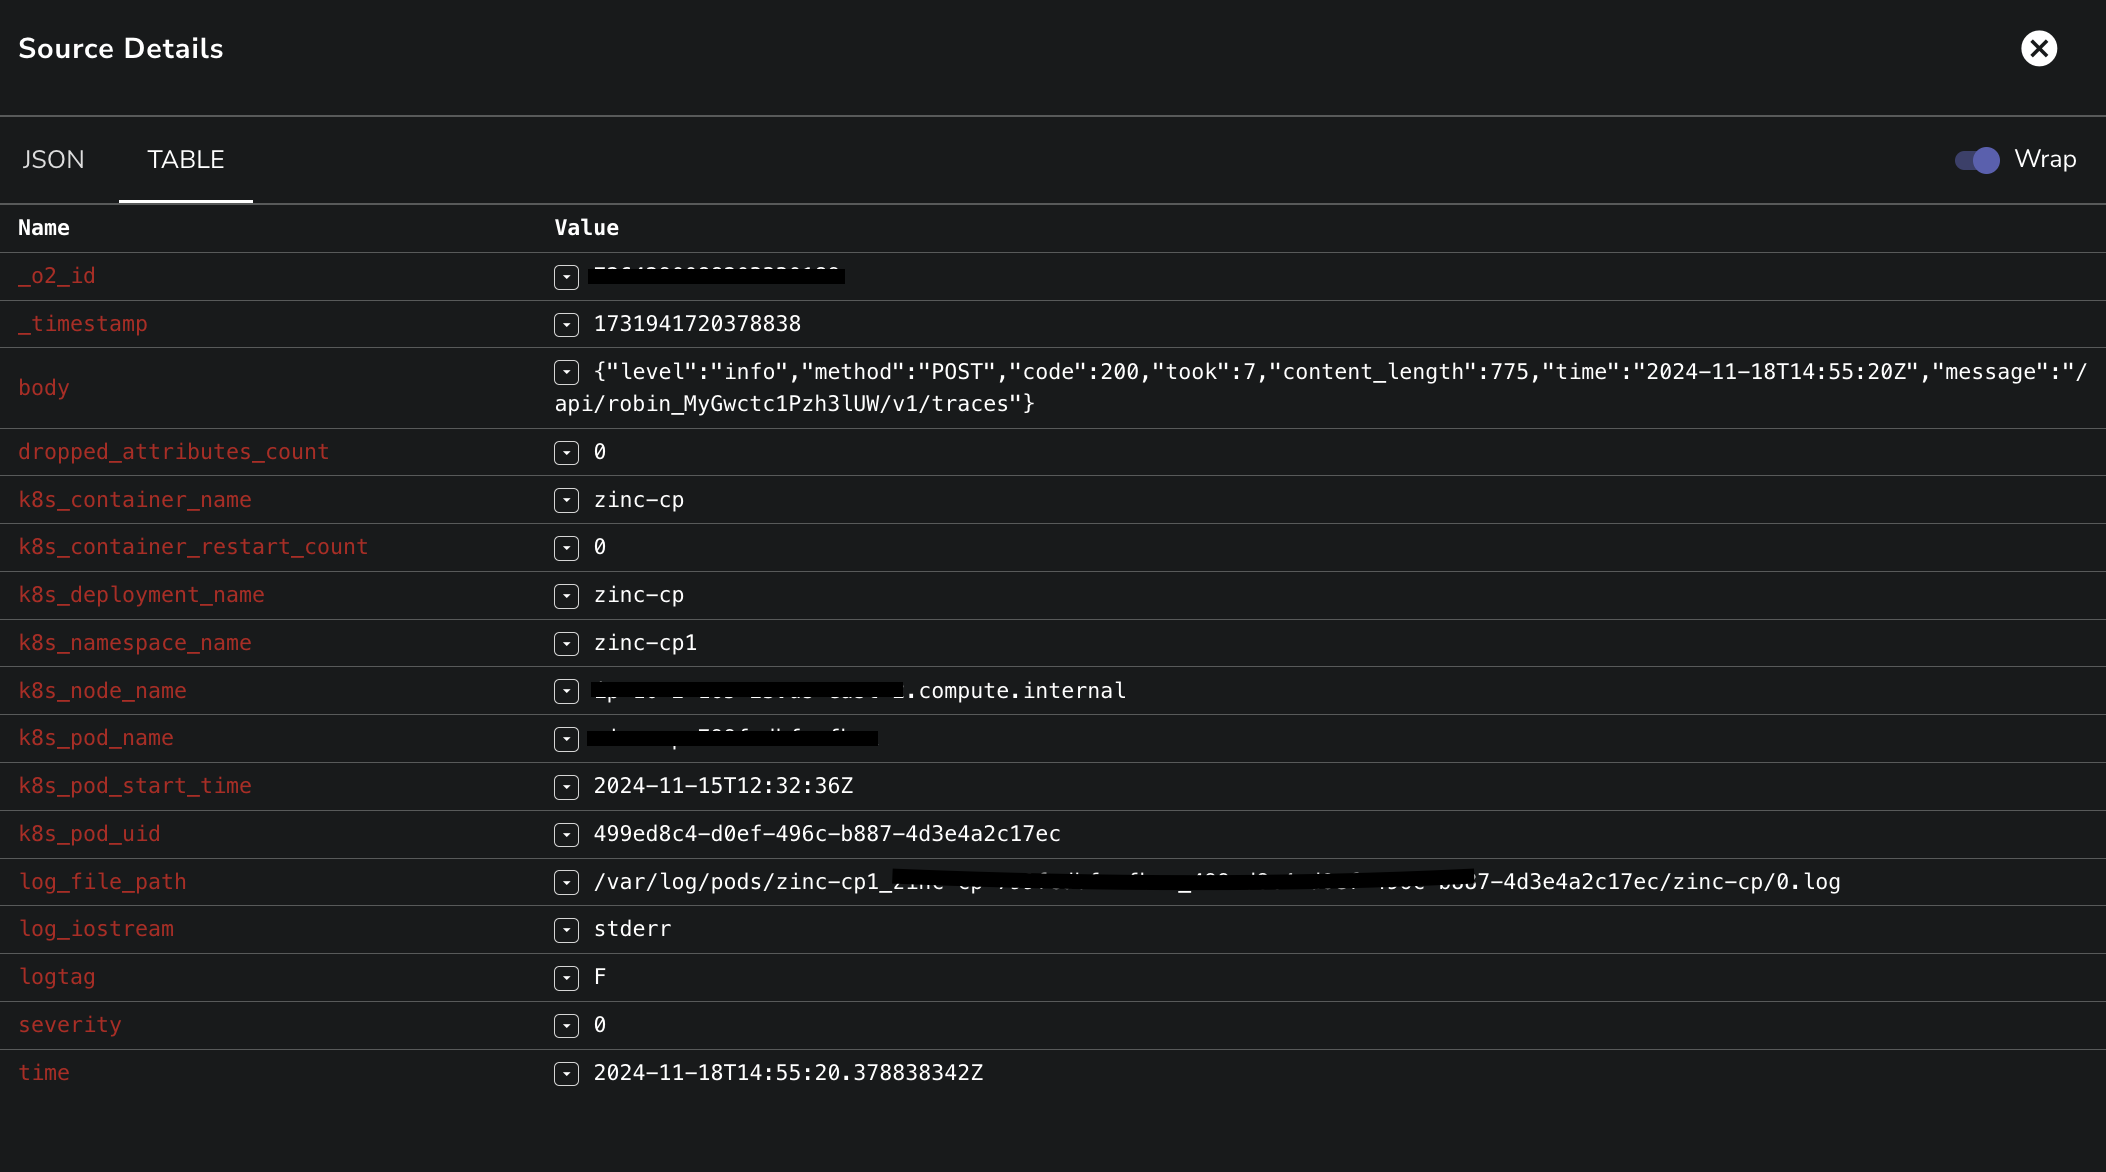Switch to the TABLE tab

pyautogui.click(x=186, y=160)
